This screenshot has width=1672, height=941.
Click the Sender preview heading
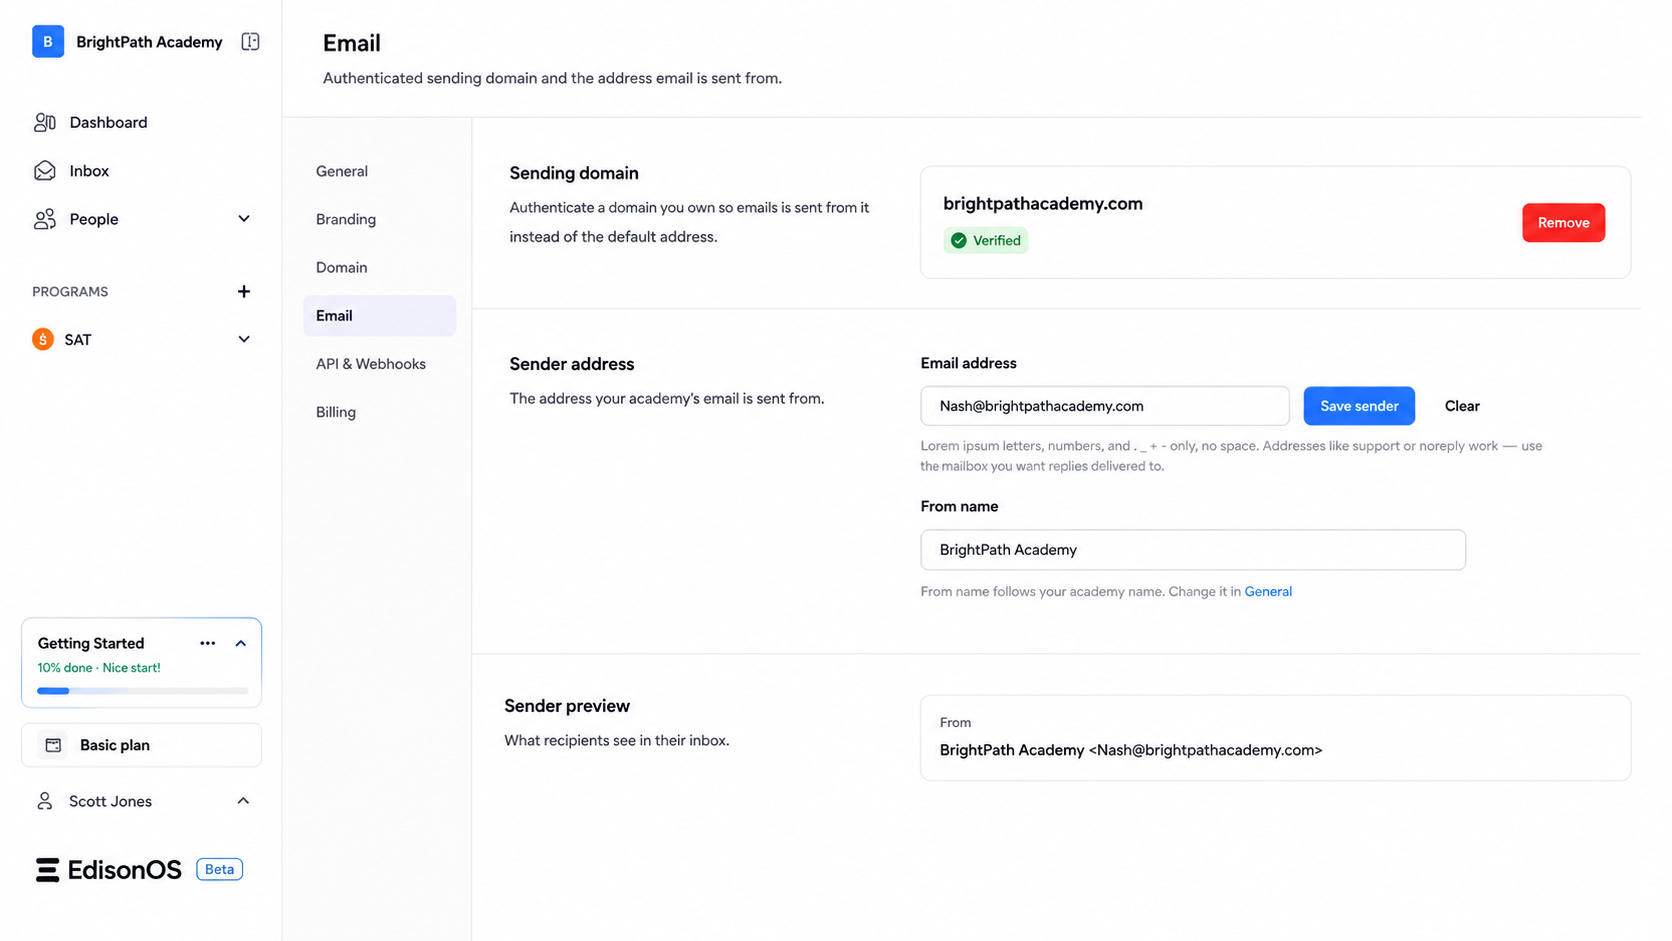click(x=567, y=706)
